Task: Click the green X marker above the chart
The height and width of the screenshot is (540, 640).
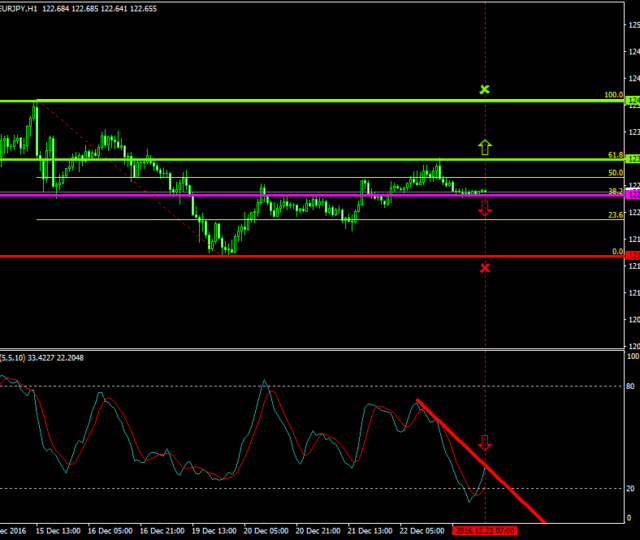Action: point(485,90)
